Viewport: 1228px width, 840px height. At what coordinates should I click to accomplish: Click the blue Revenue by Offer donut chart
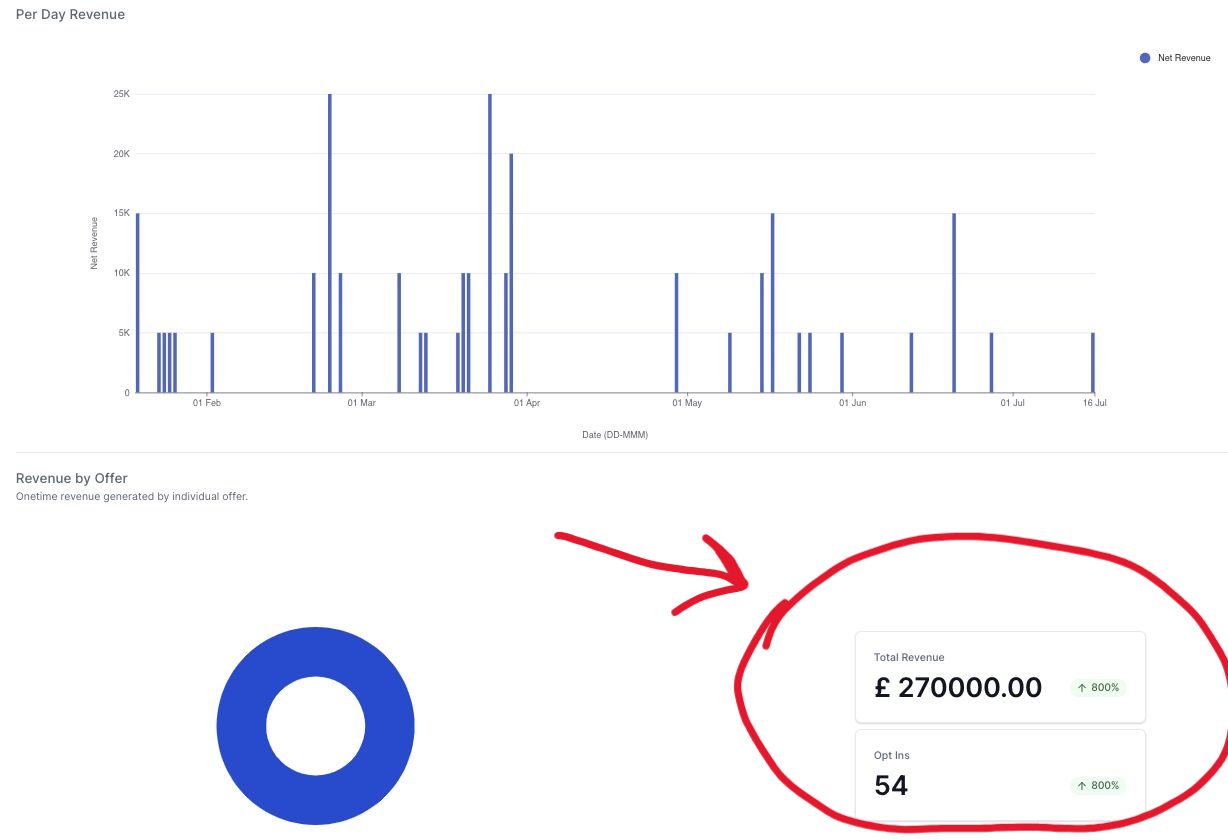point(315,726)
